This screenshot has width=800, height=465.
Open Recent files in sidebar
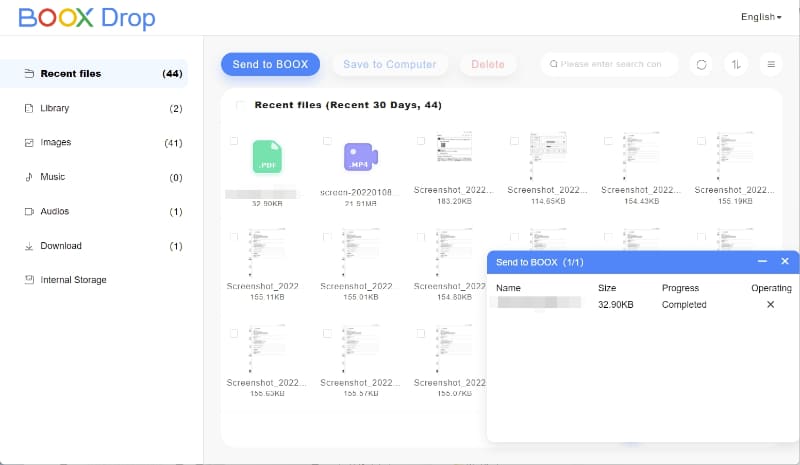point(94,74)
